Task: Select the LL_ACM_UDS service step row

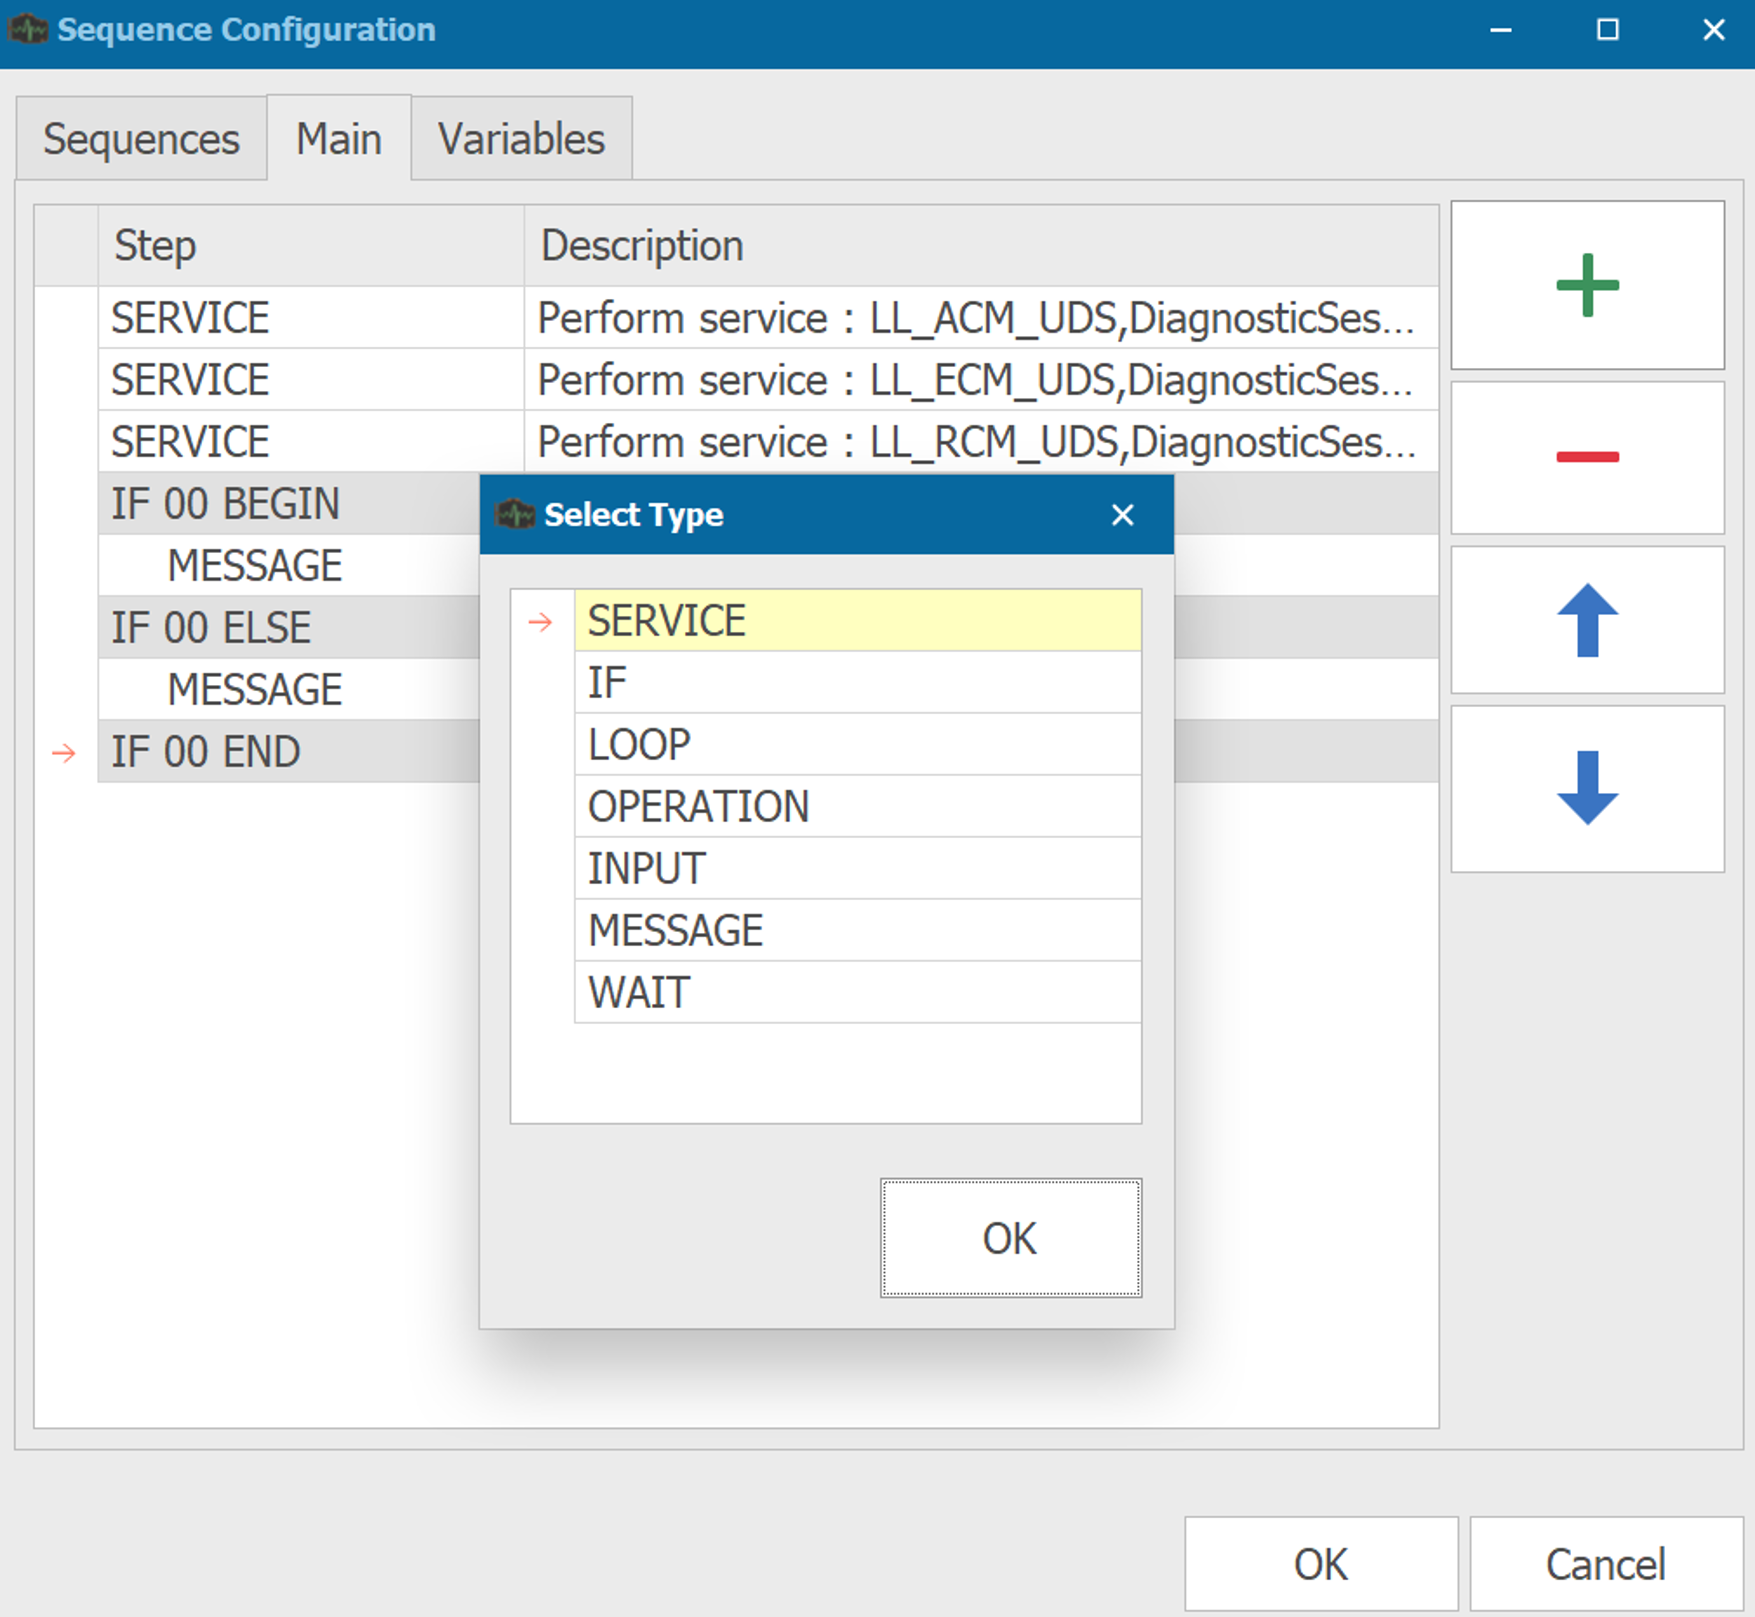Action: point(768,318)
